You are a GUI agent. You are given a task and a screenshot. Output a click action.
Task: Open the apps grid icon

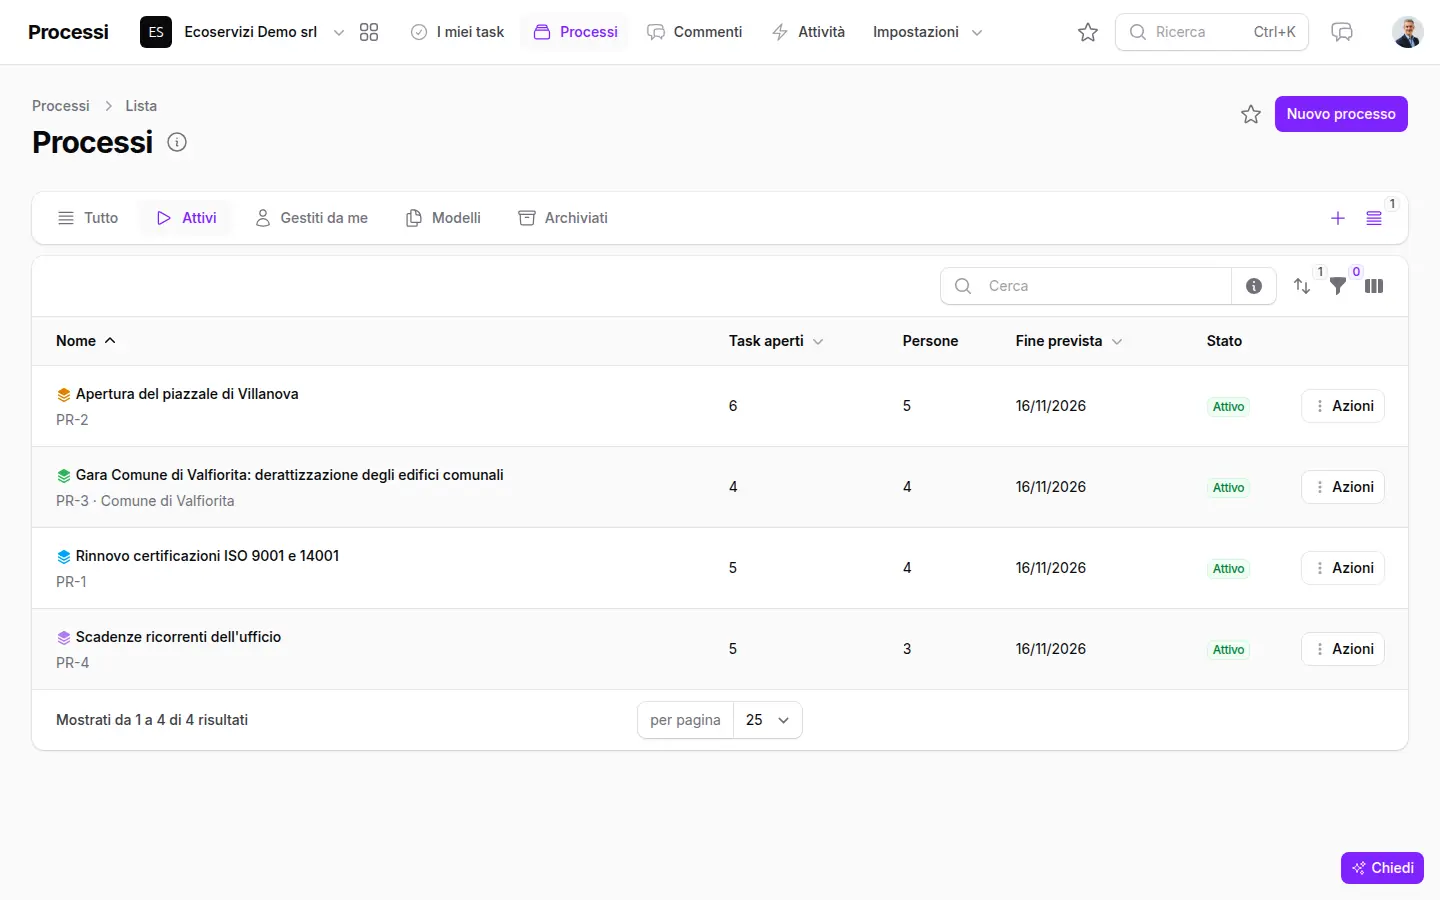369,32
